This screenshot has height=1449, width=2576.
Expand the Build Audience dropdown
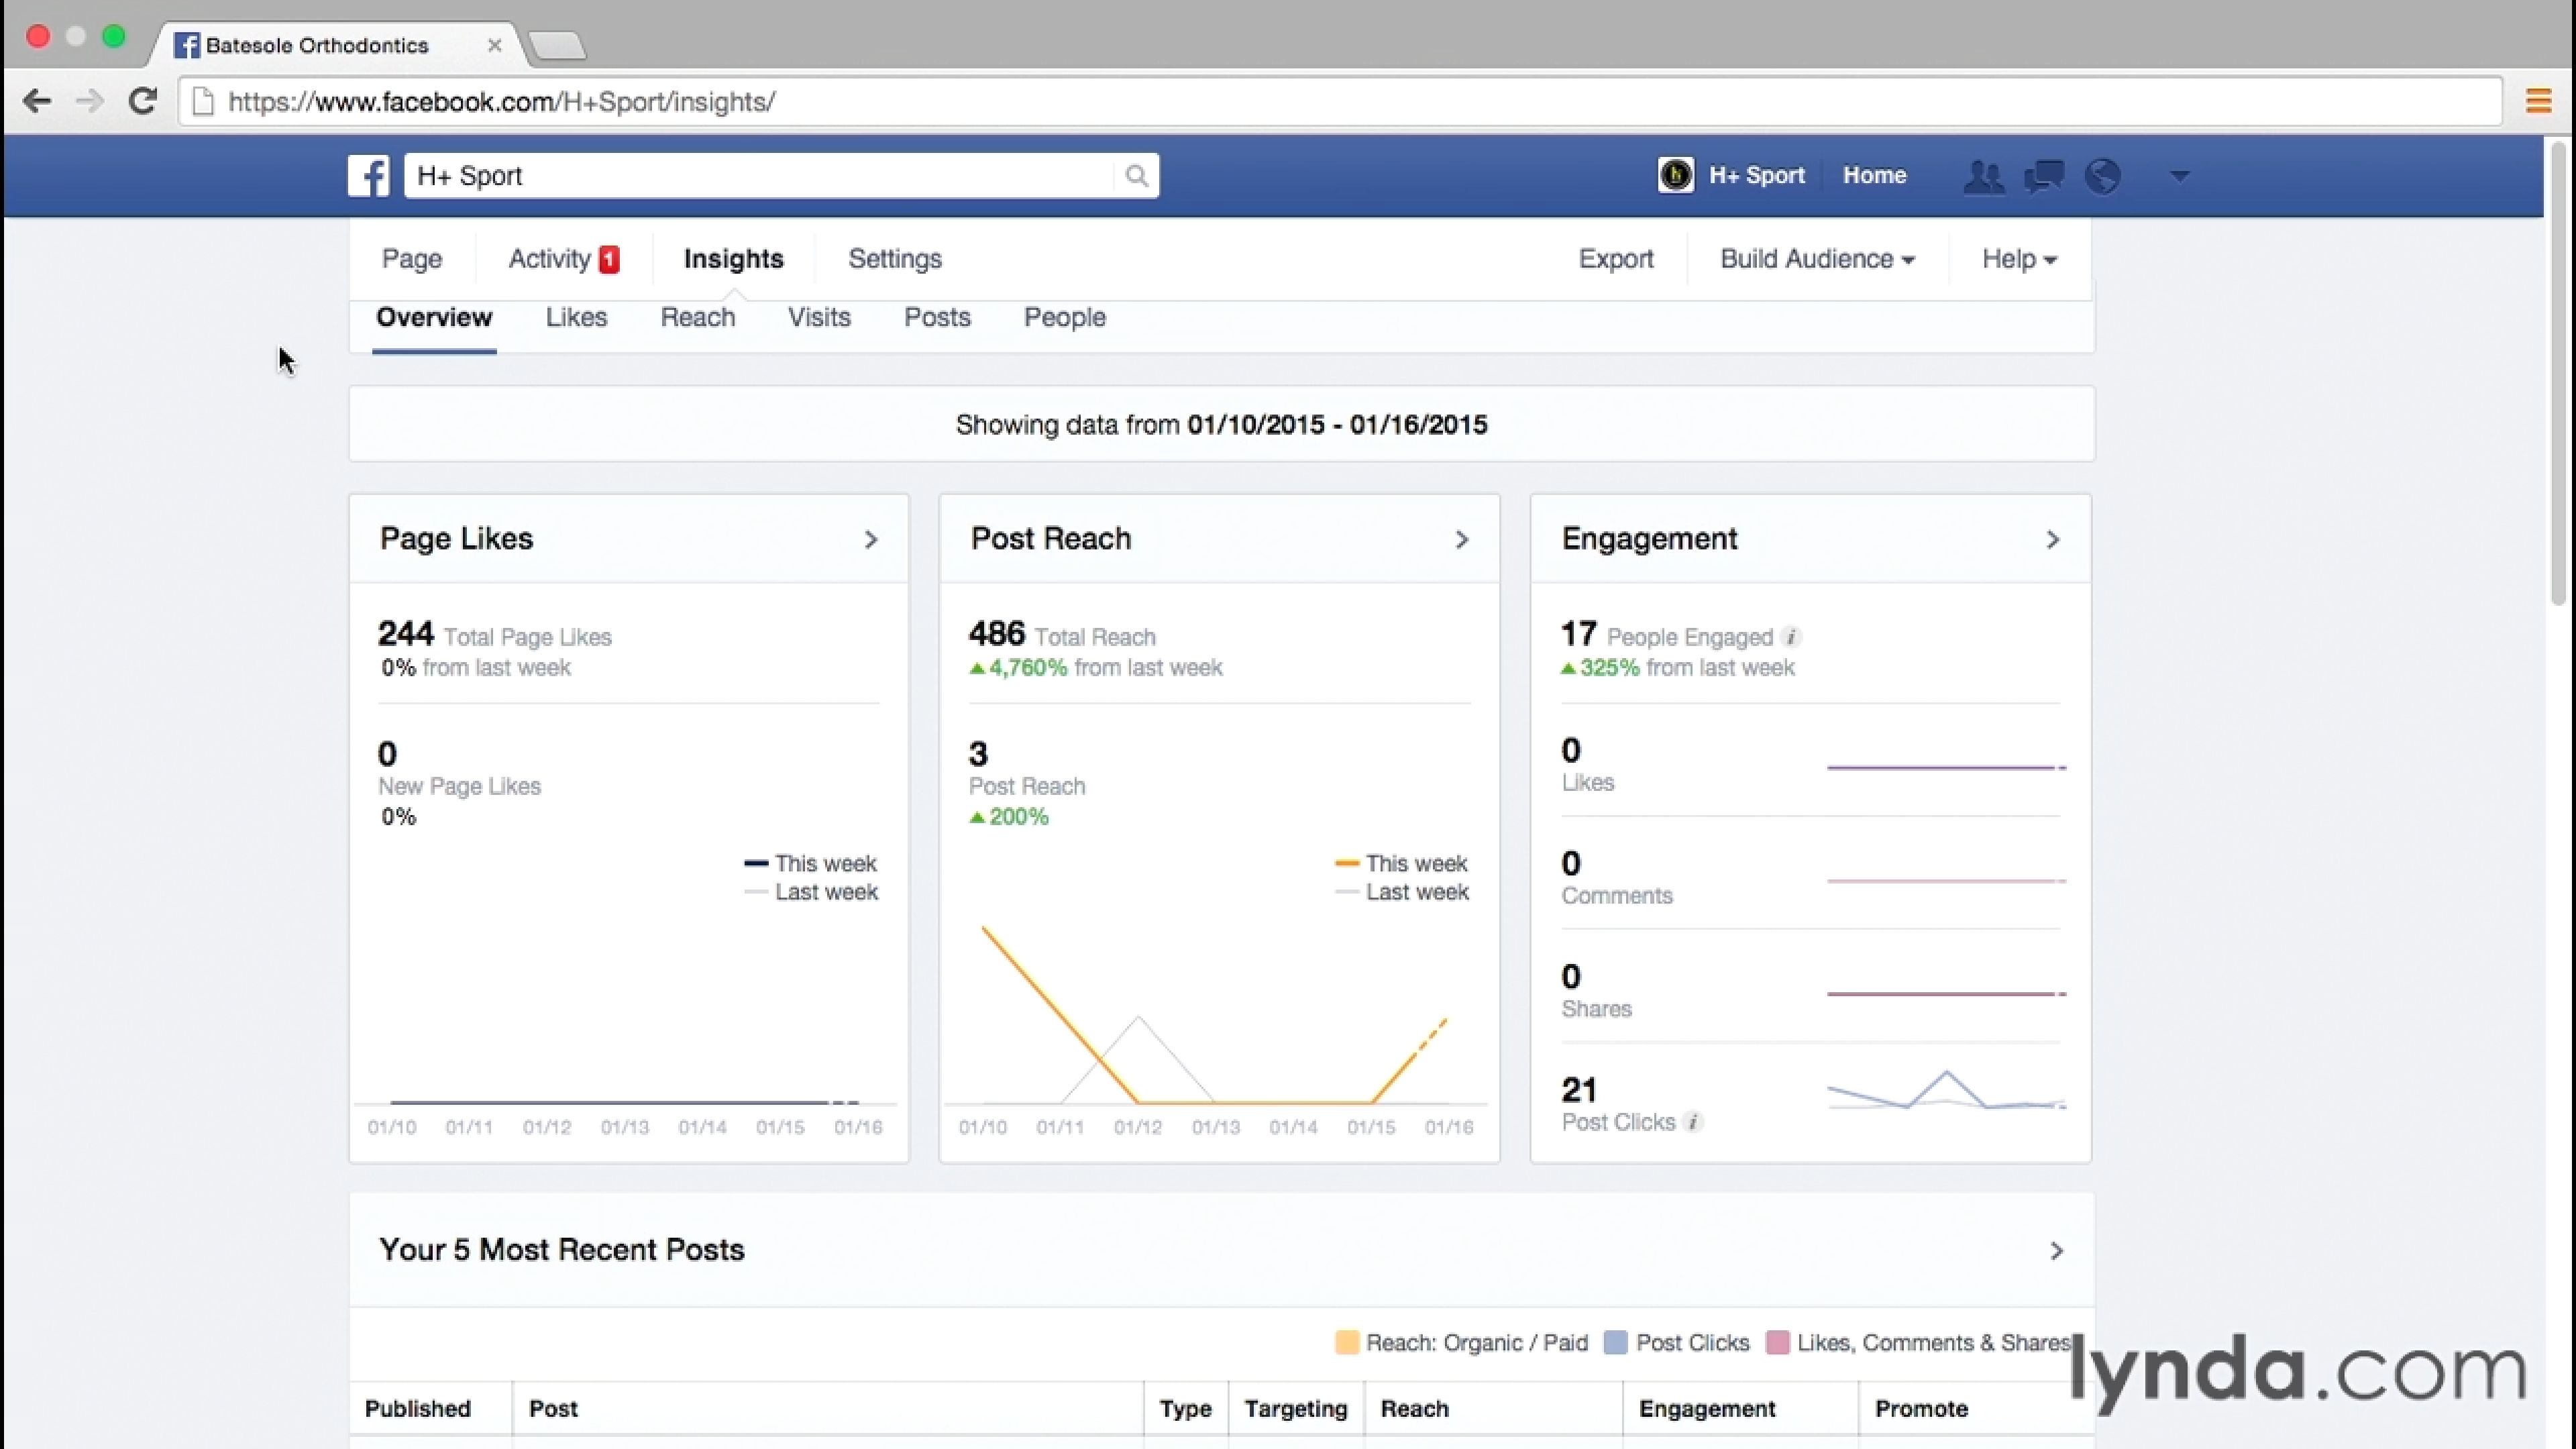pyautogui.click(x=1816, y=259)
